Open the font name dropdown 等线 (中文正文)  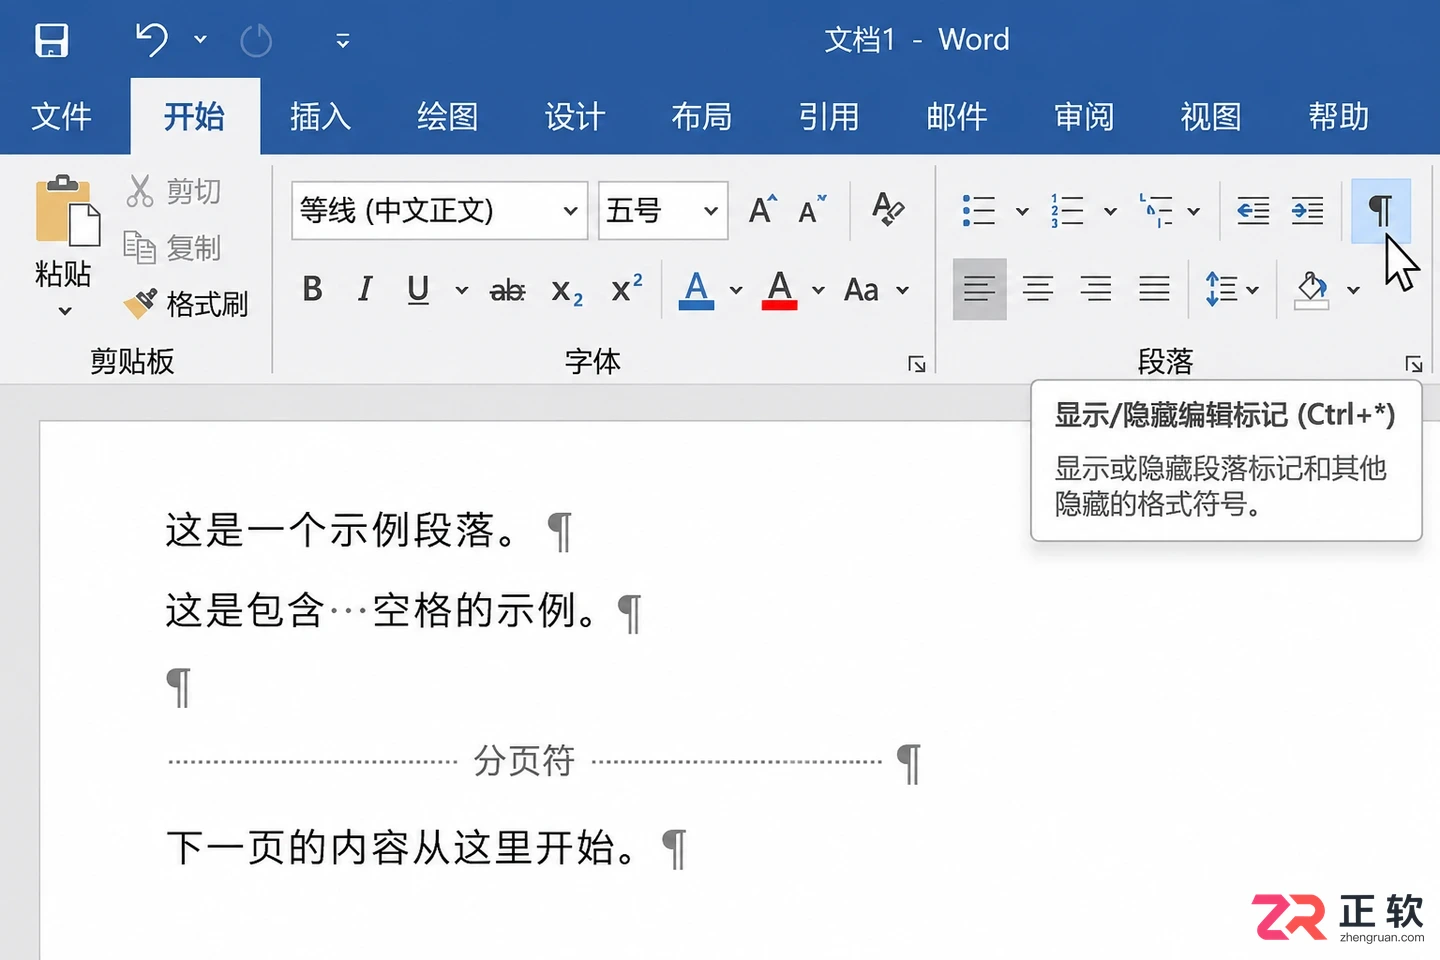tap(570, 211)
